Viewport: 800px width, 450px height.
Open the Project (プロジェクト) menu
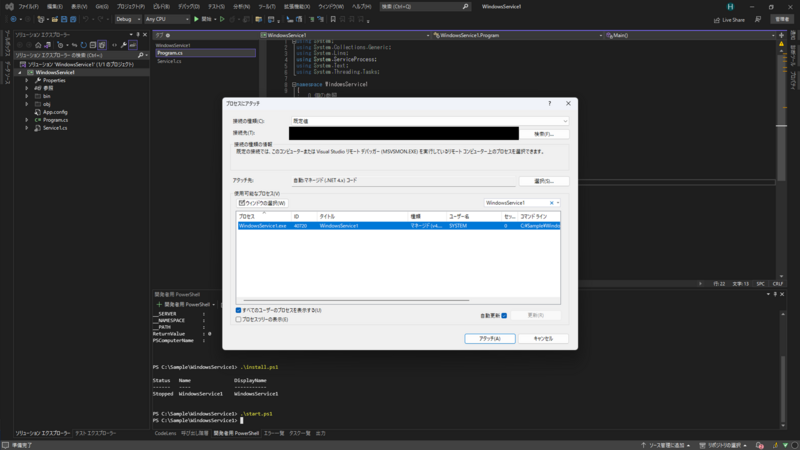[x=131, y=7]
